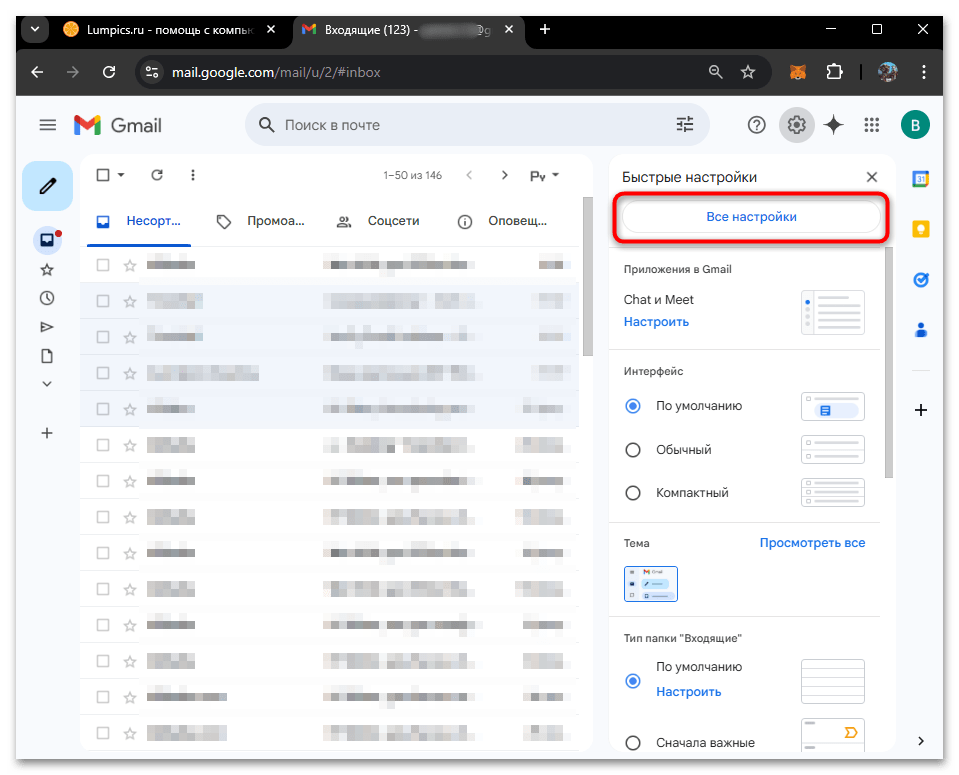959x775 pixels.
Task: Click "Настроить" under Chat и Meet
Action: pyautogui.click(x=656, y=322)
